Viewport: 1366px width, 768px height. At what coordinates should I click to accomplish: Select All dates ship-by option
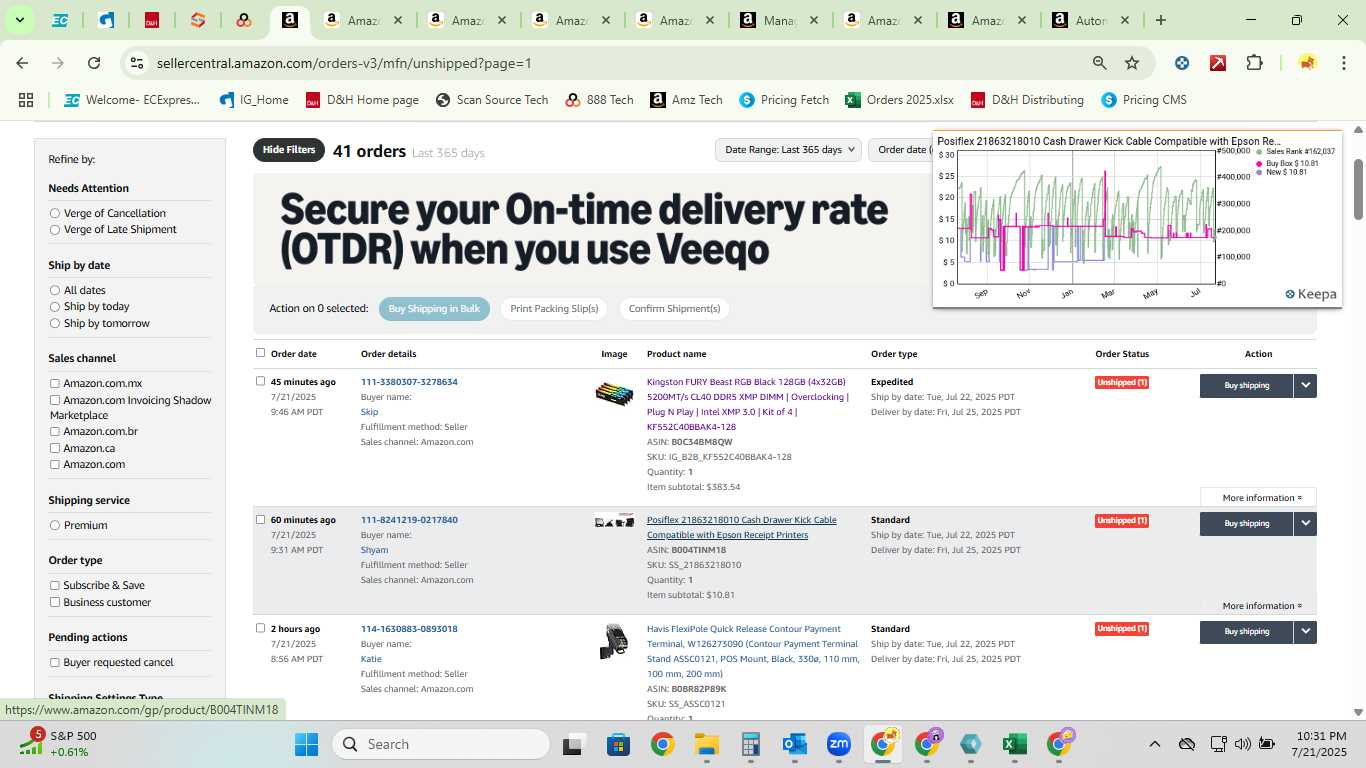55,290
